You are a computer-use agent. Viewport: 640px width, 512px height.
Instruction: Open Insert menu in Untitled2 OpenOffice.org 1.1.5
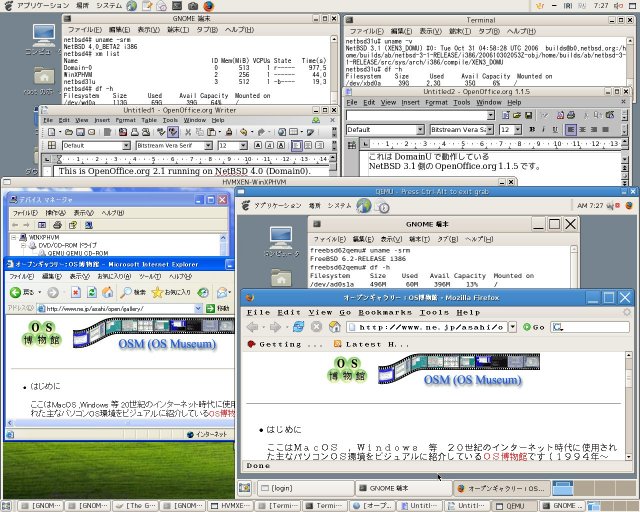410,102
